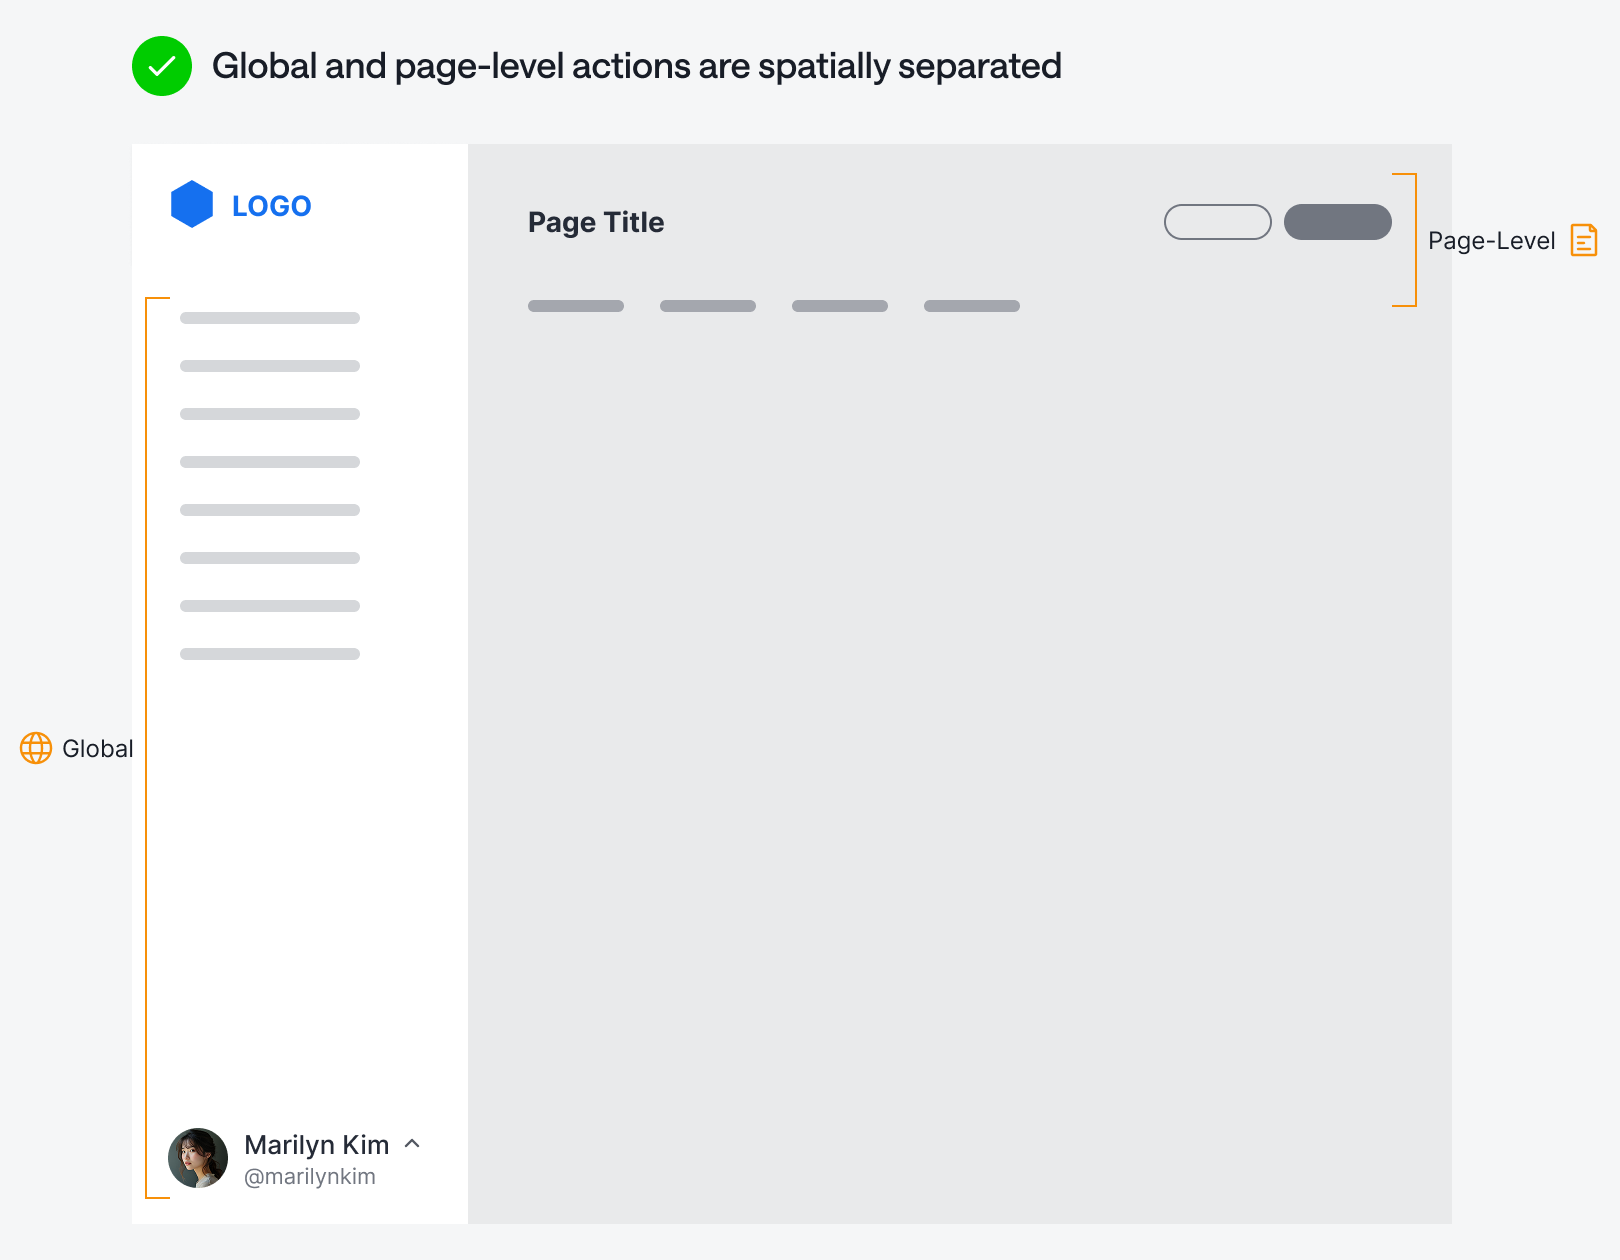Screen dimensions: 1620x1260
Task: Select the second tab under Page Title
Action: (708, 306)
